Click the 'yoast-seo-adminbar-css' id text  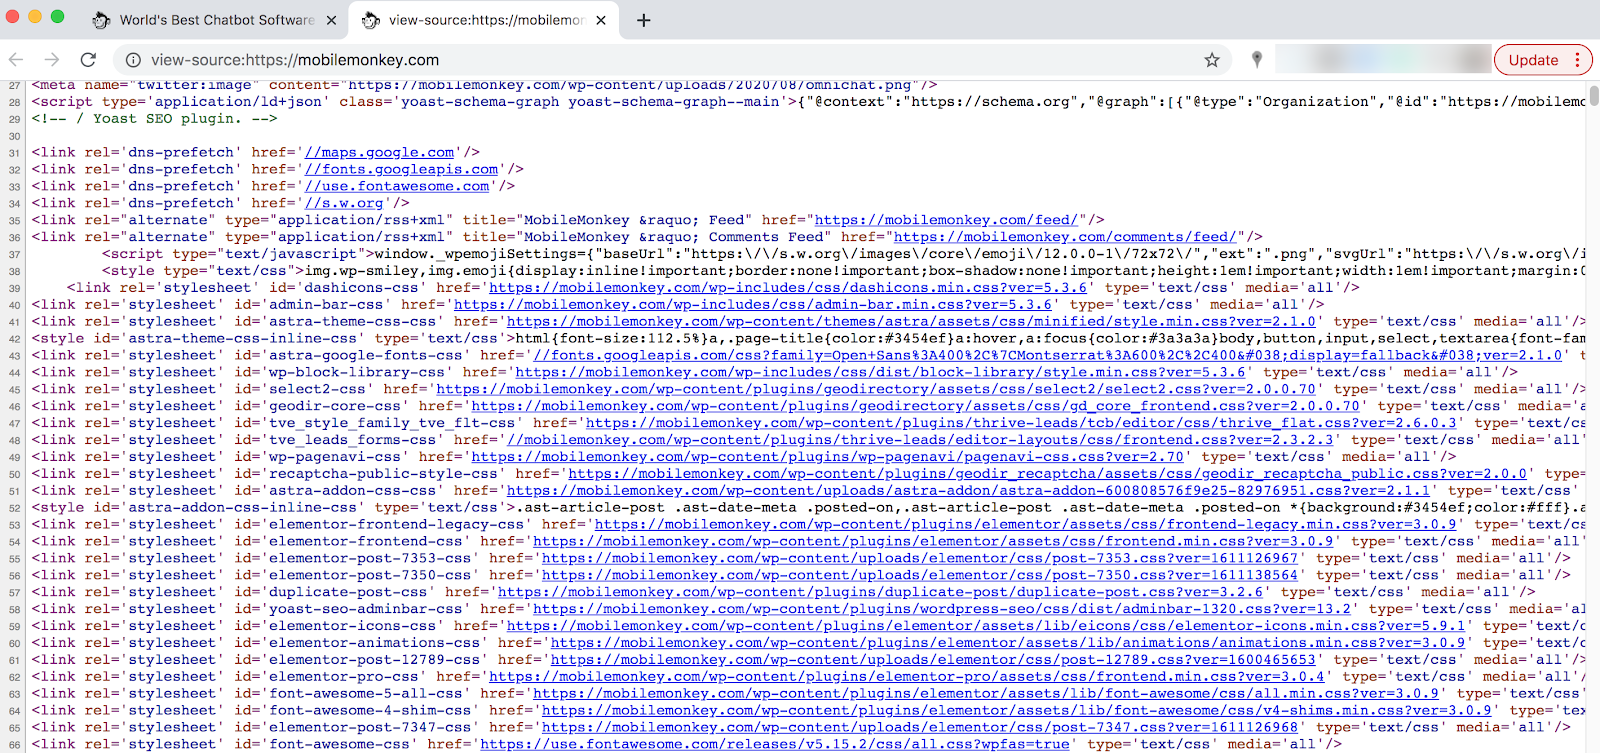coord(366,610)
